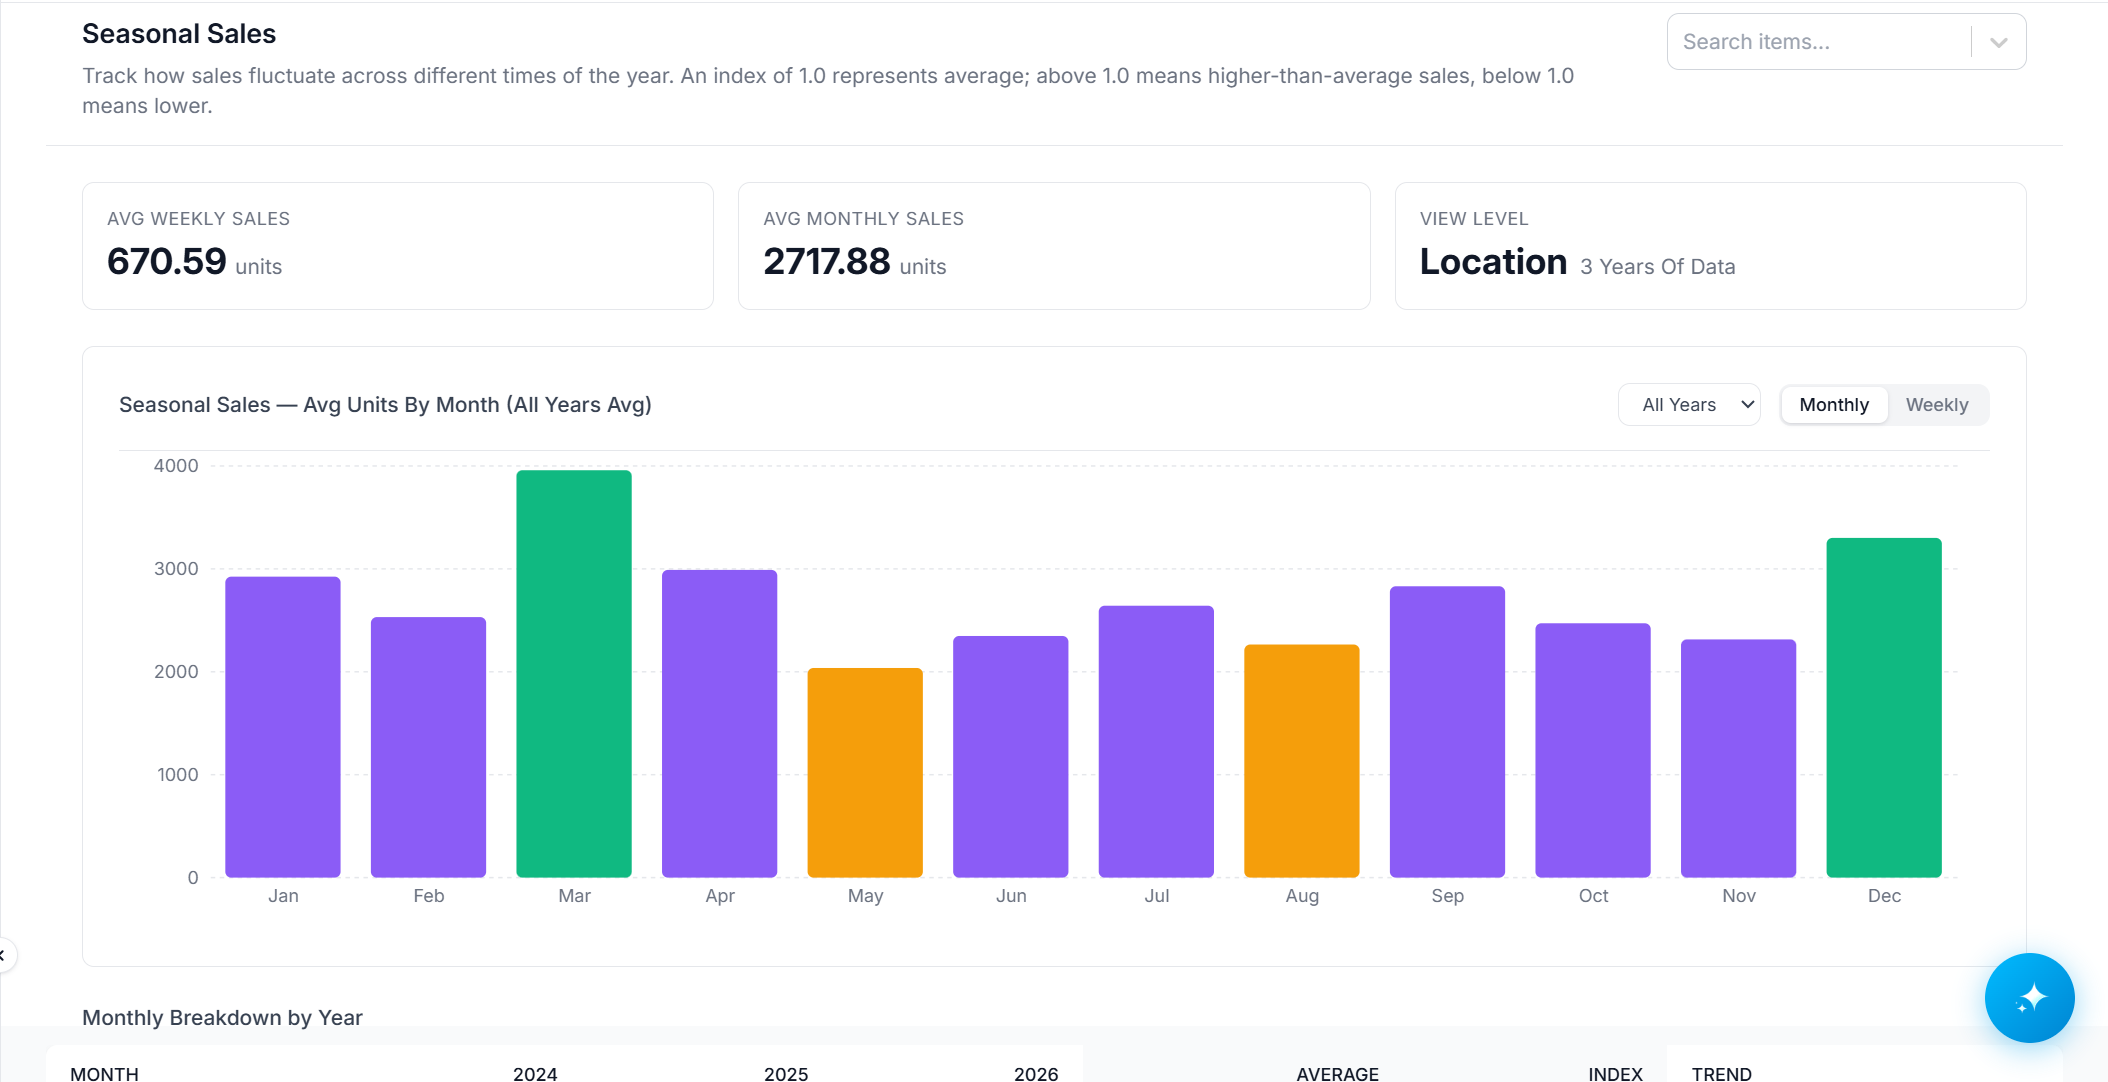
Task: Click into the Search items field
Action: (1820, 42)
